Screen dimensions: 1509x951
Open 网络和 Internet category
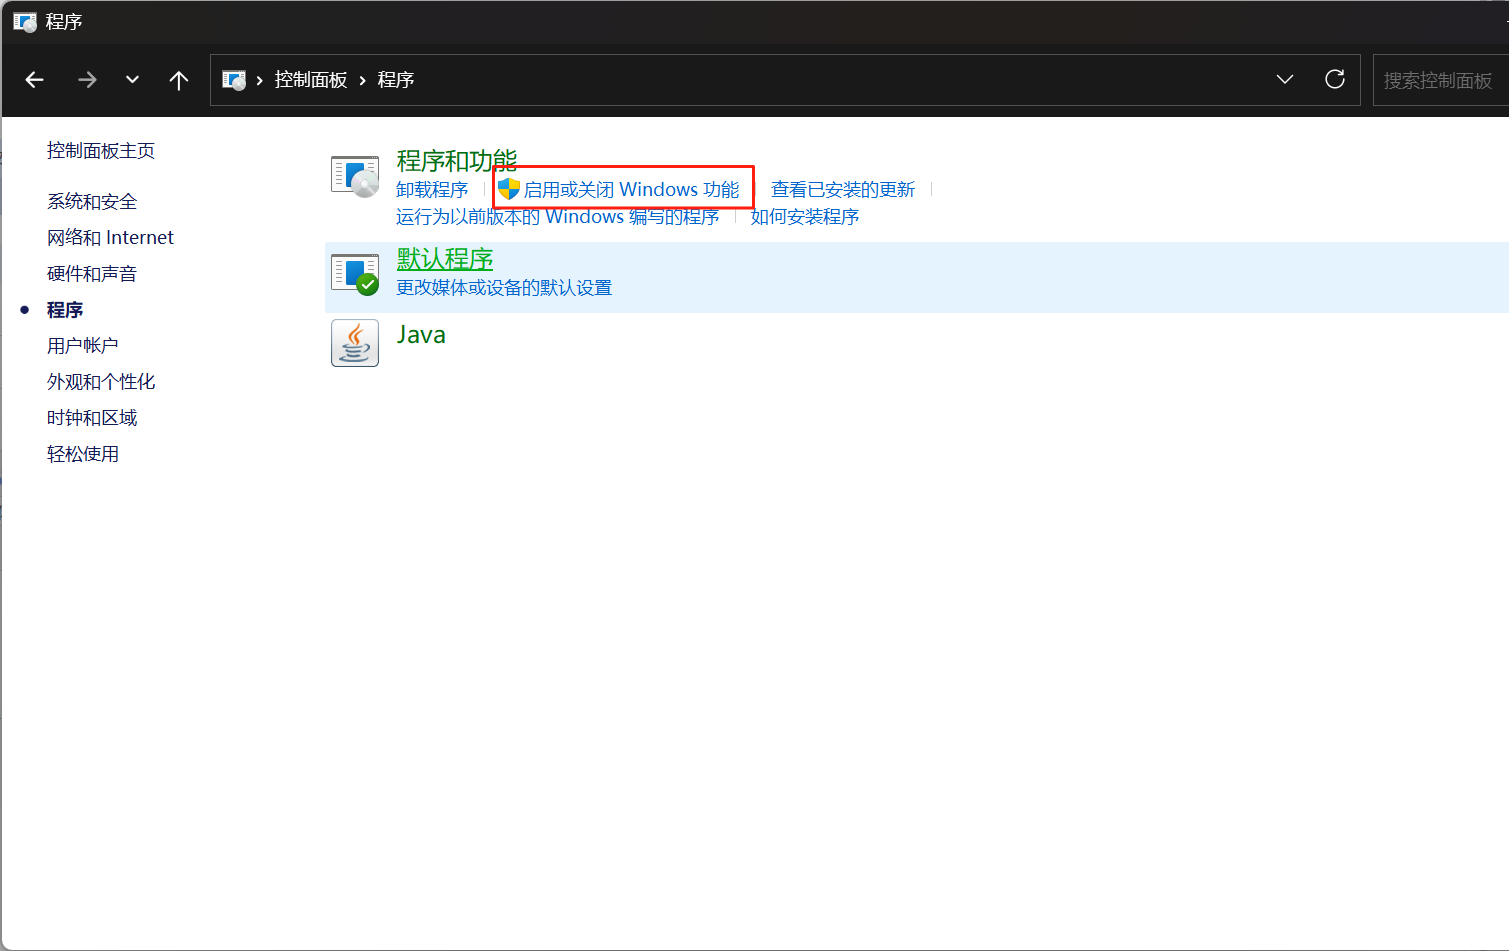click(110, 238)
